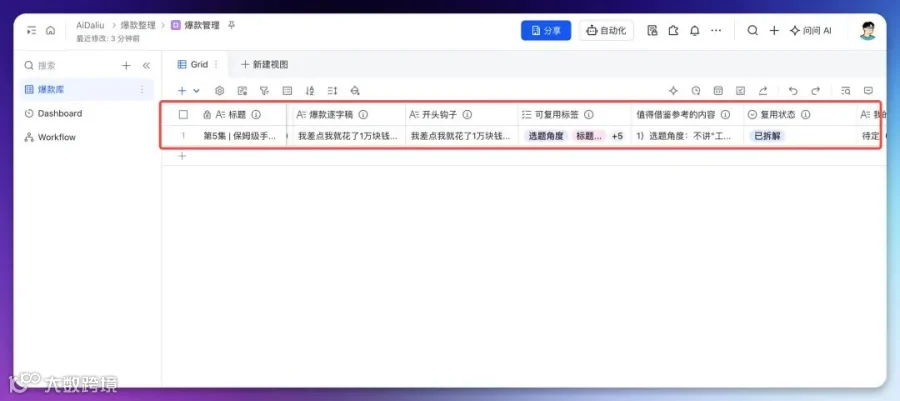The height and width of the screenshot is (401, 900).
Task: Collapse the sidebar with double chevron
Action: click(x=146, y=66)
